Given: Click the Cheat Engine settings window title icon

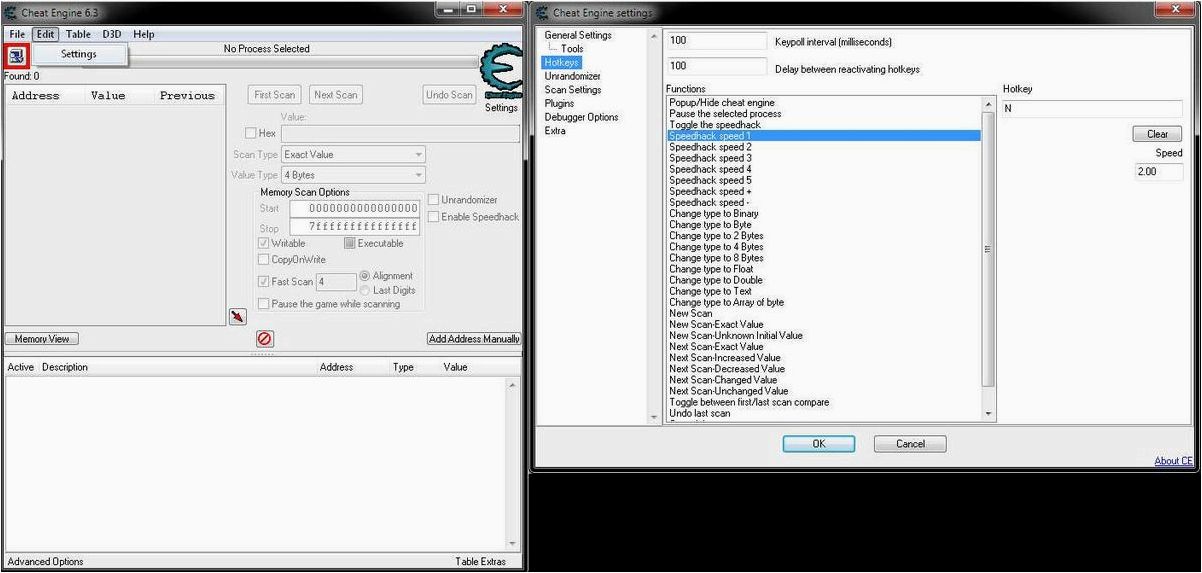Looking at the screenshot, I should (x=543, y=12).
